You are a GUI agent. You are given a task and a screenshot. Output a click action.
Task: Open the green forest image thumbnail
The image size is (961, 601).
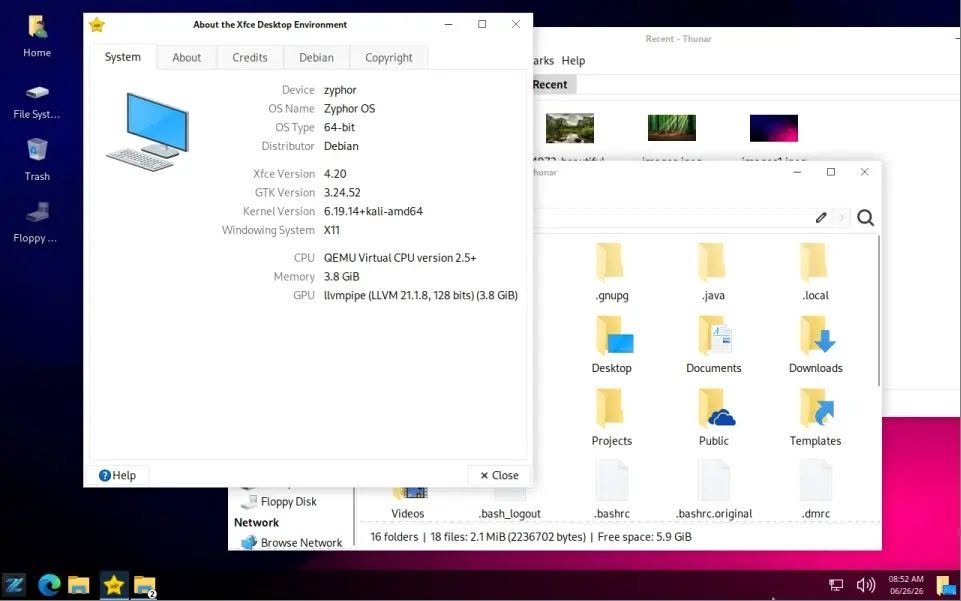pos(672,128)
